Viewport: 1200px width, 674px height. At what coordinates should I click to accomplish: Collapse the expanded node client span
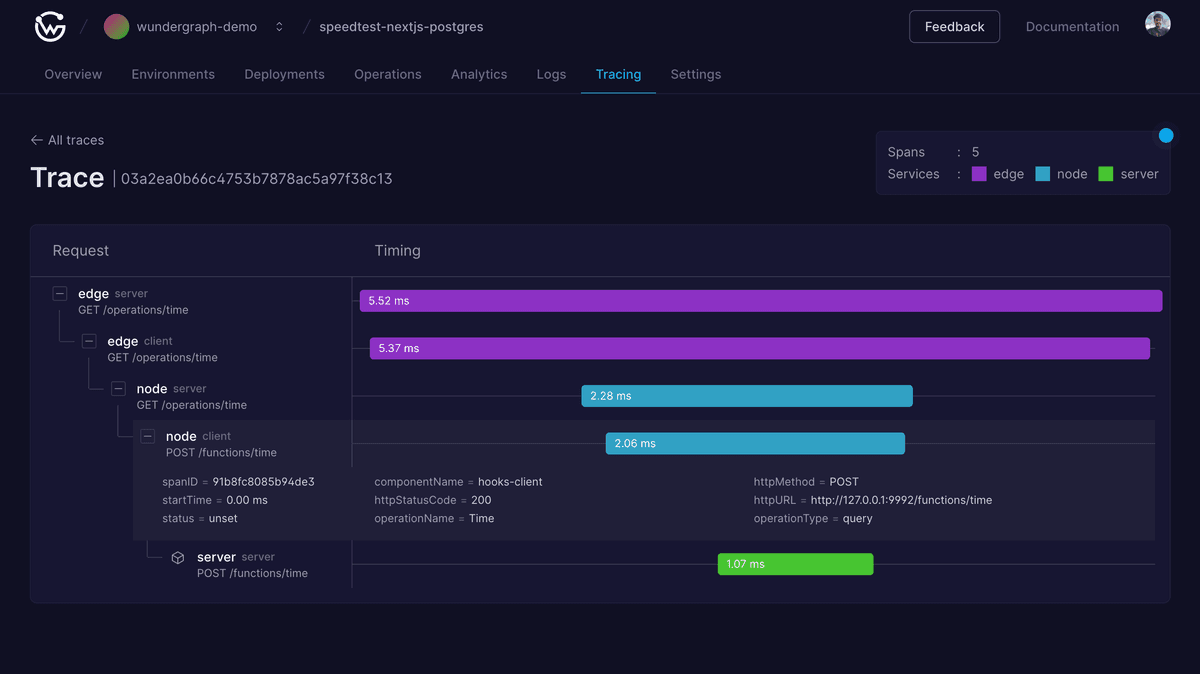(x=147, y=436)
